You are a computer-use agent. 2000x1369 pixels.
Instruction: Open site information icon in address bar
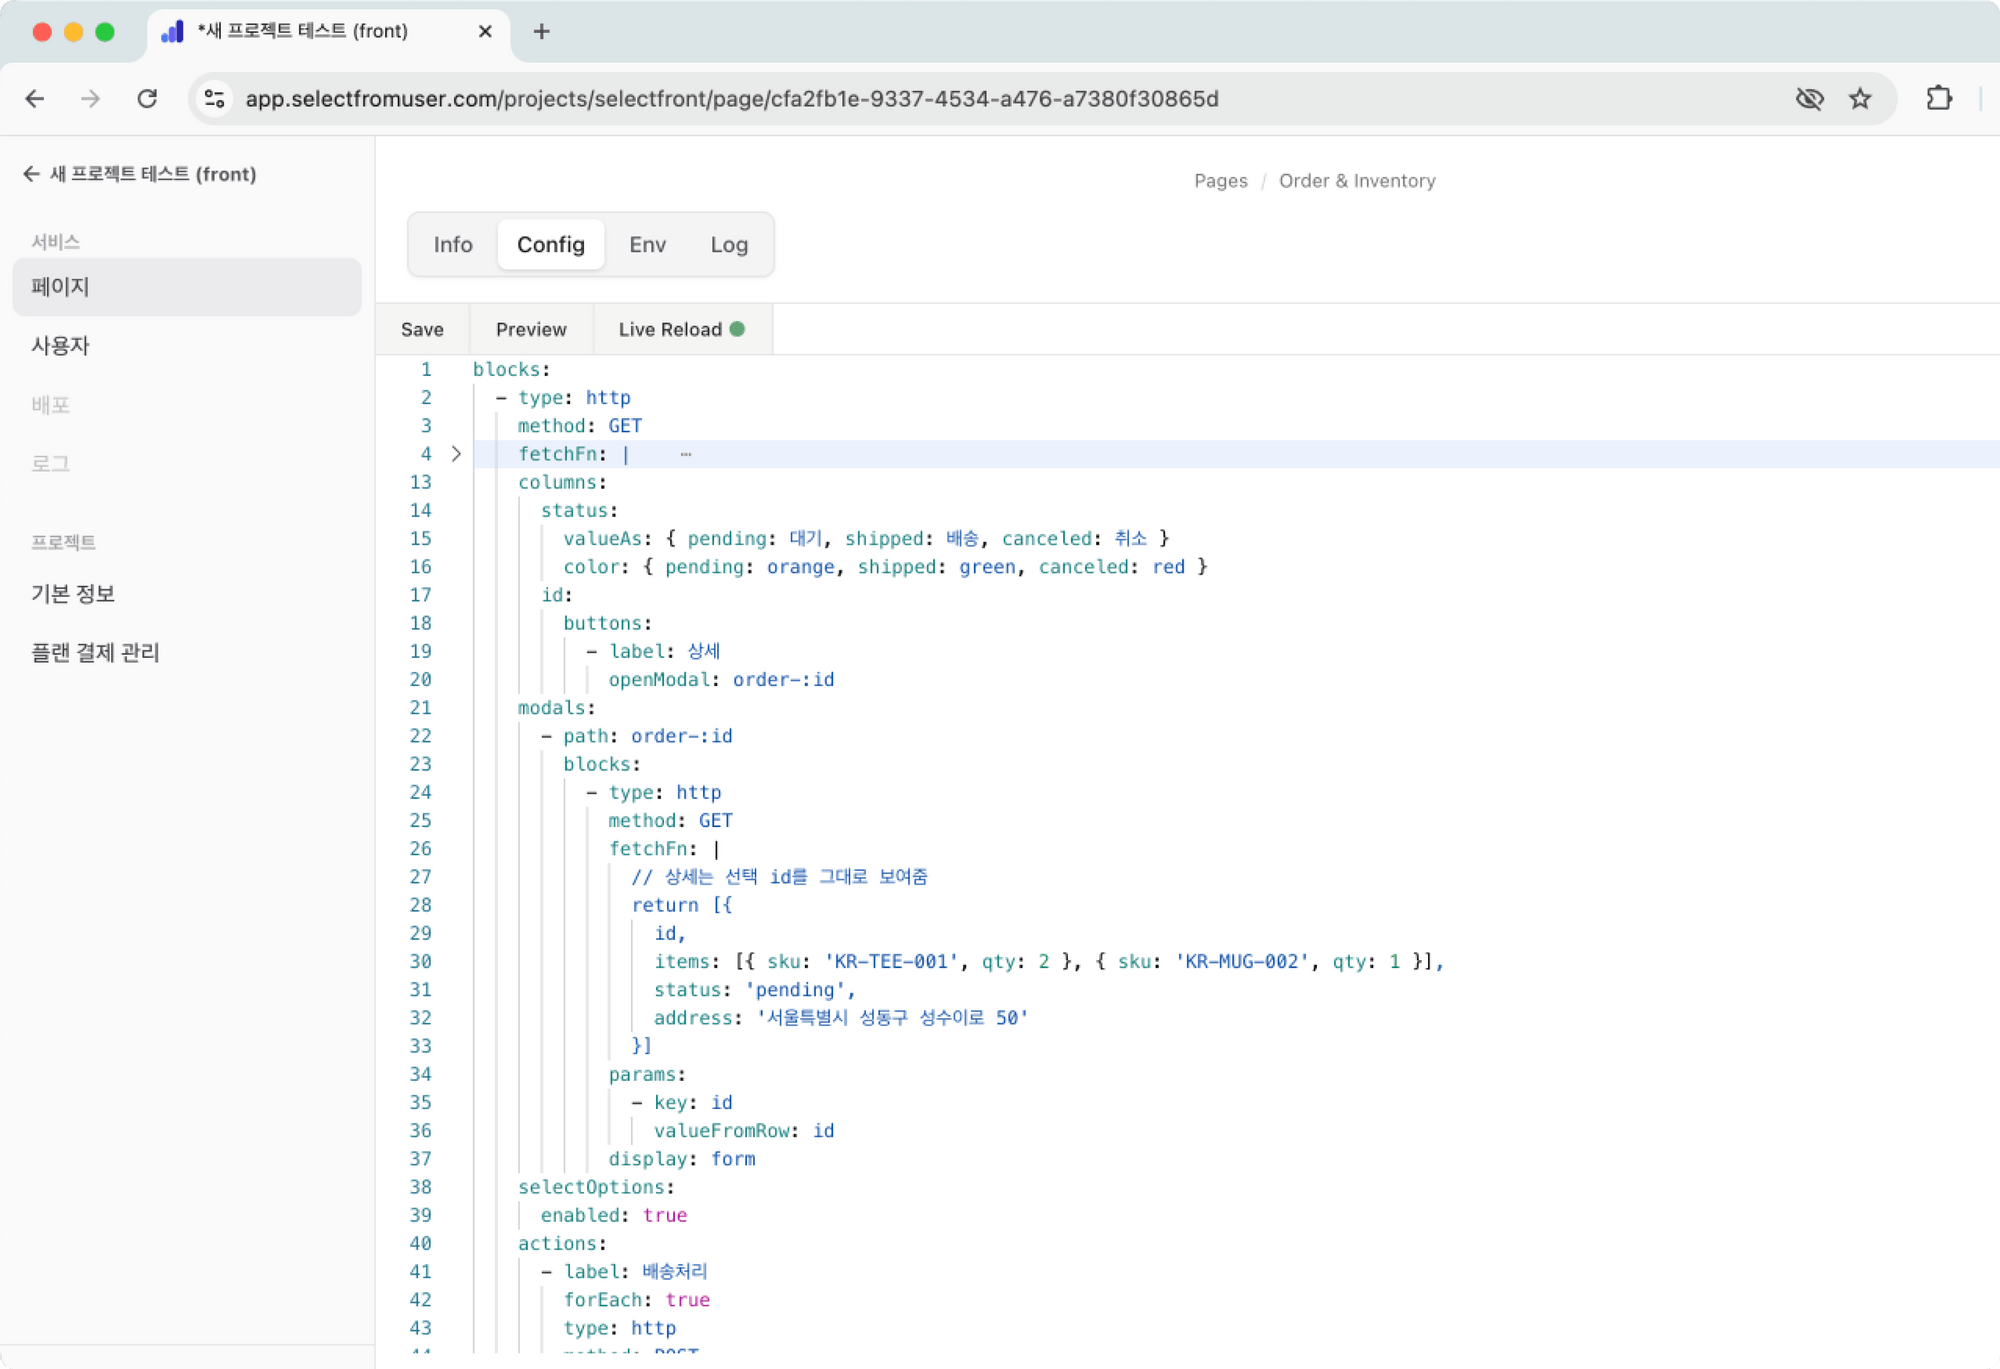point(214,99)
